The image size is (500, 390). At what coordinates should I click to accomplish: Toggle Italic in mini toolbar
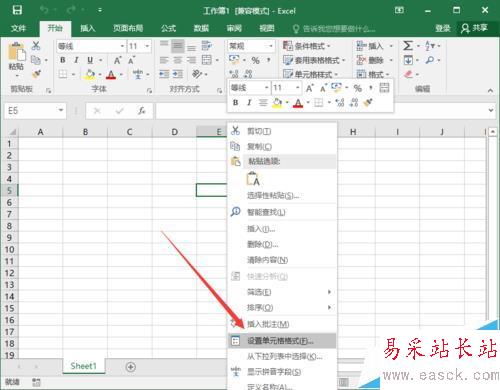coord(249,103)
